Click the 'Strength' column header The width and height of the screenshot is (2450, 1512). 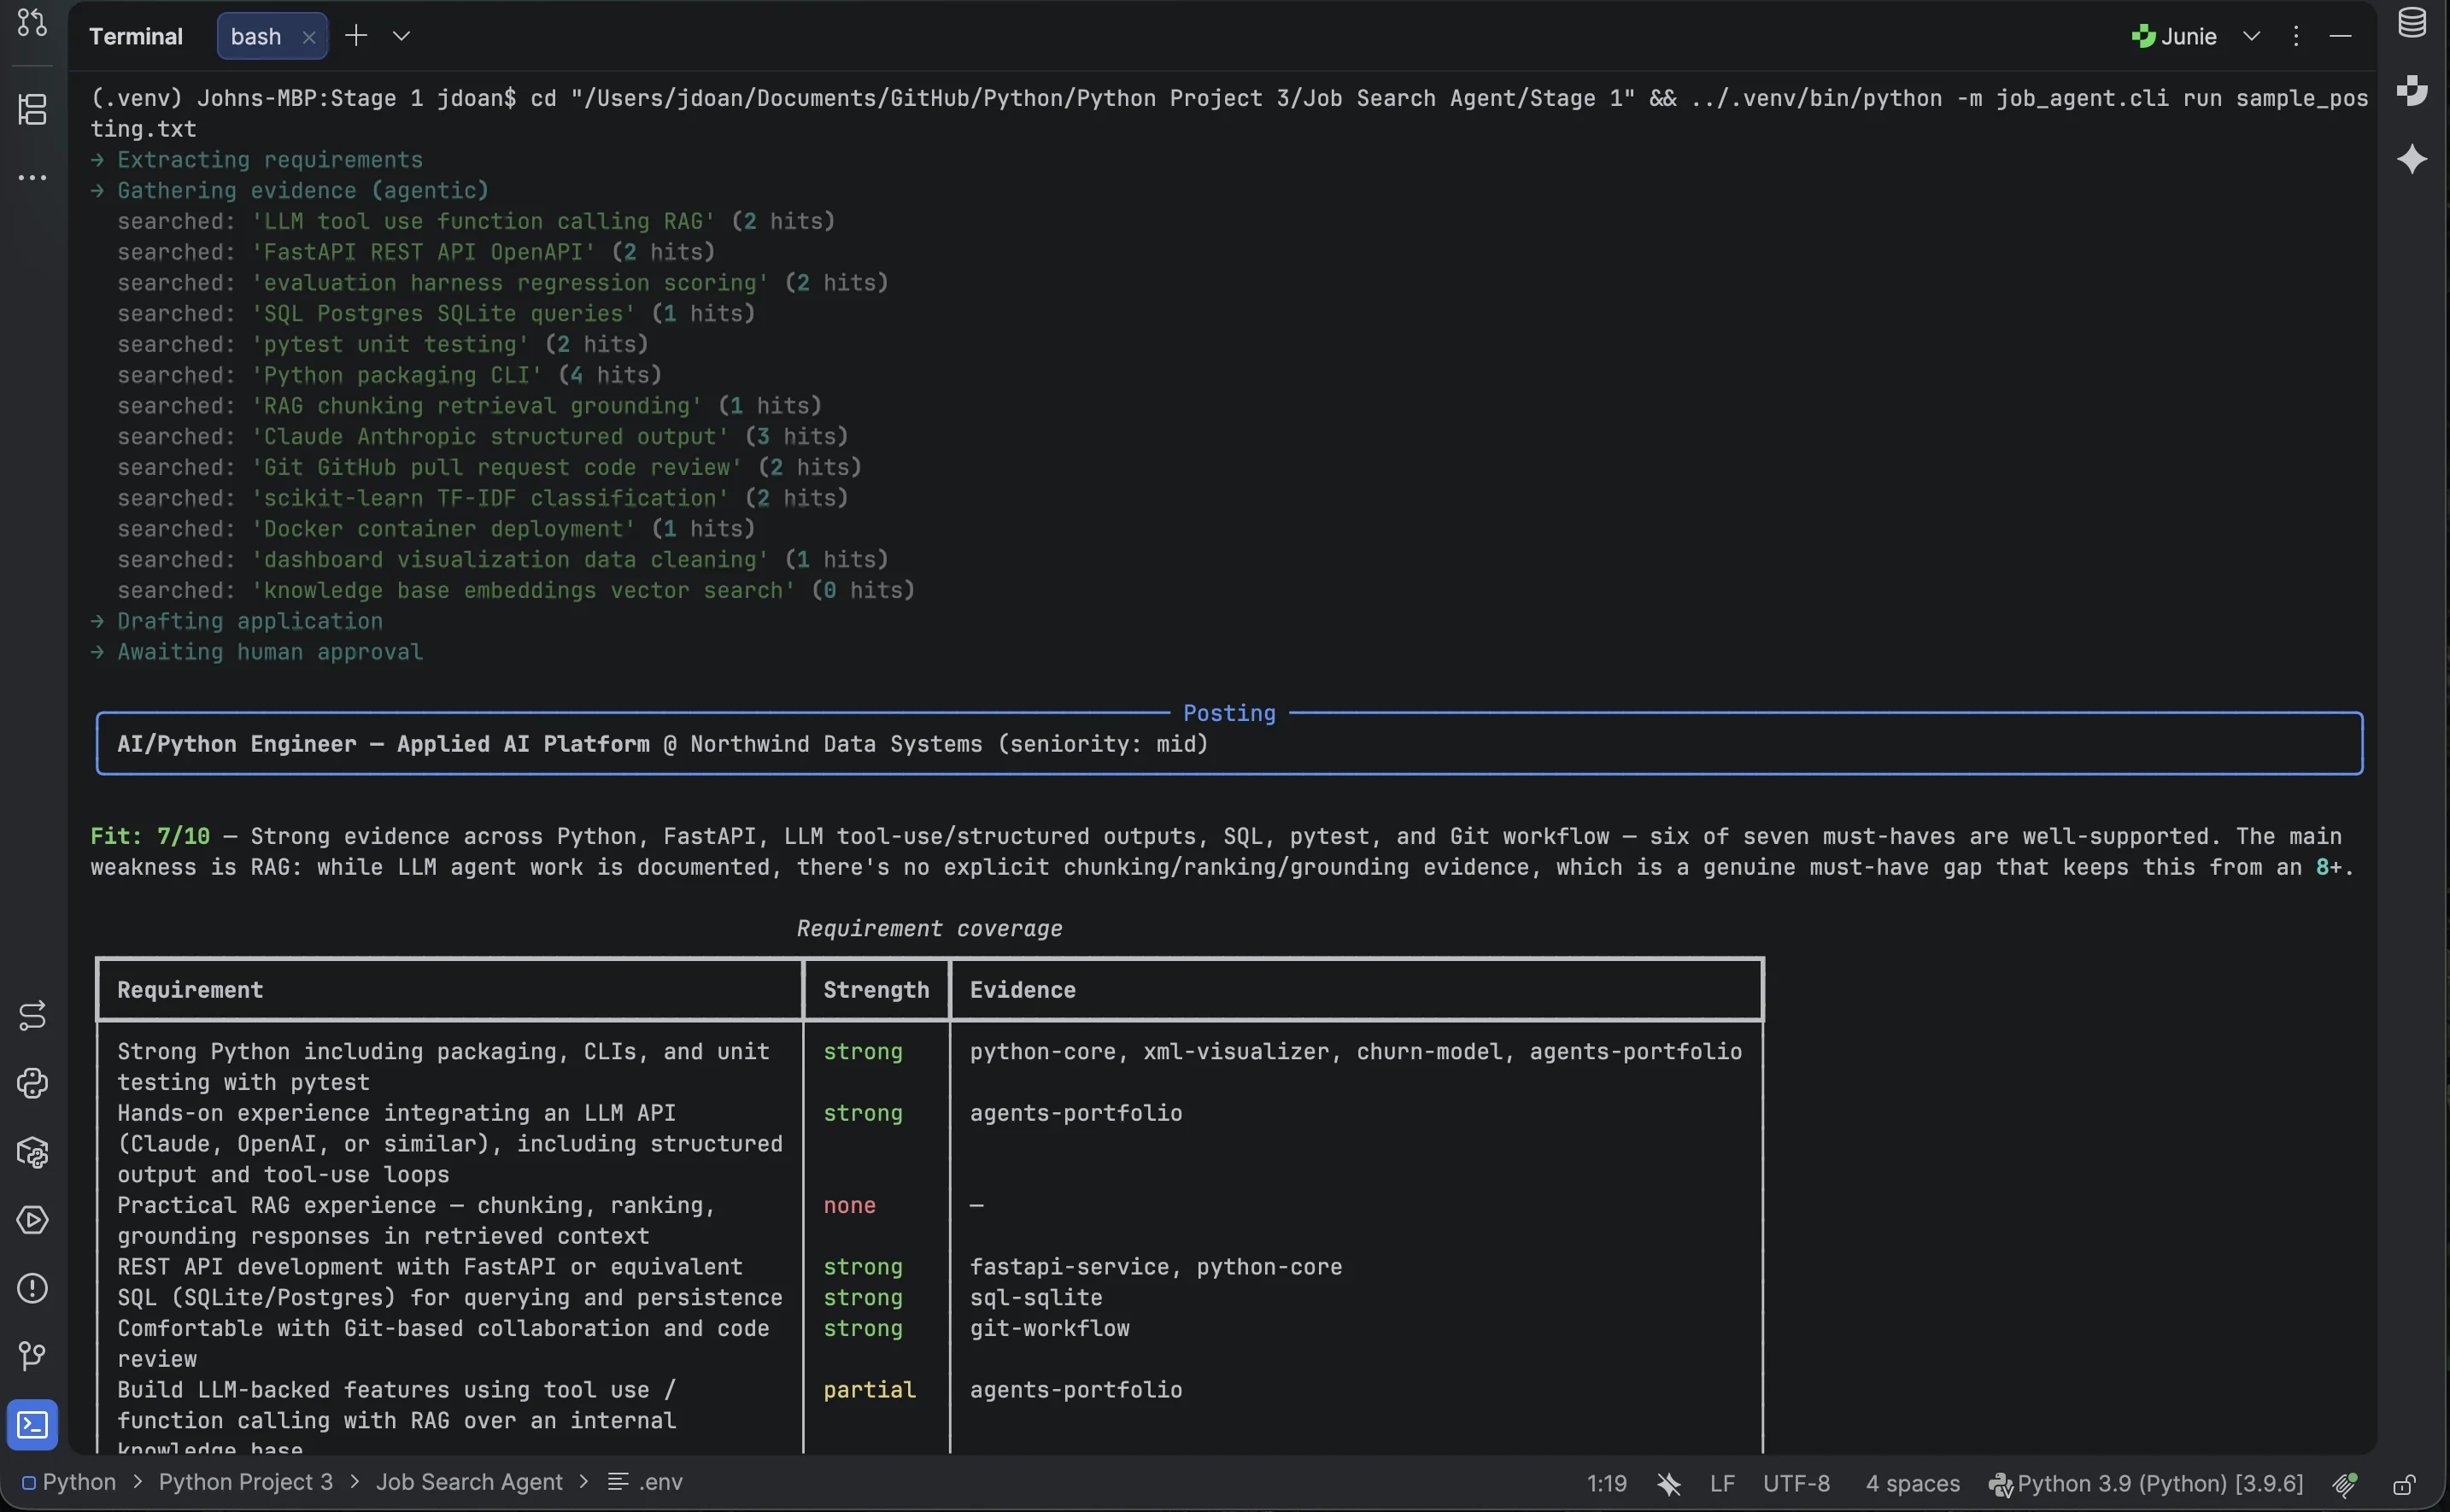876,990
